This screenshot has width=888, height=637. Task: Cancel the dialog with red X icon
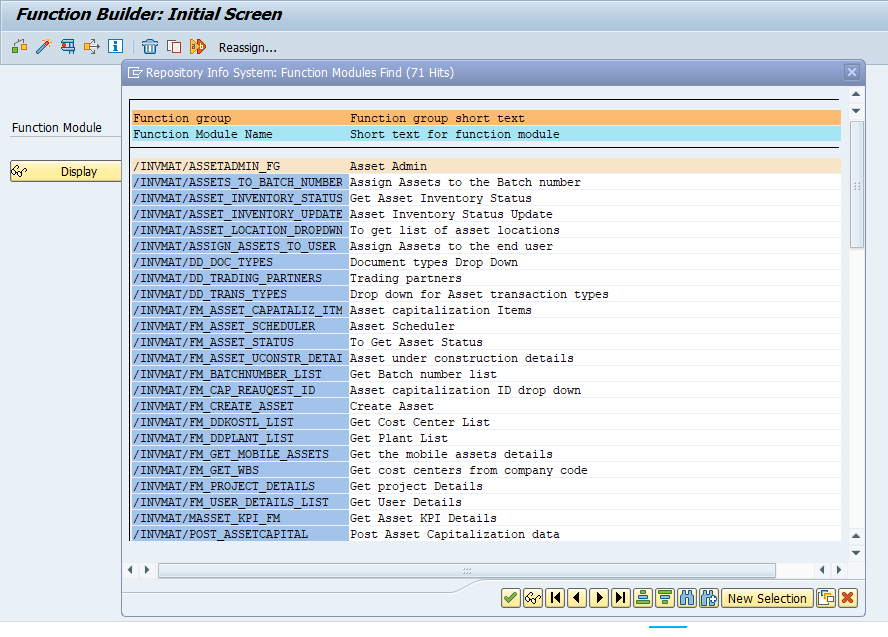[x=848, y=598]
